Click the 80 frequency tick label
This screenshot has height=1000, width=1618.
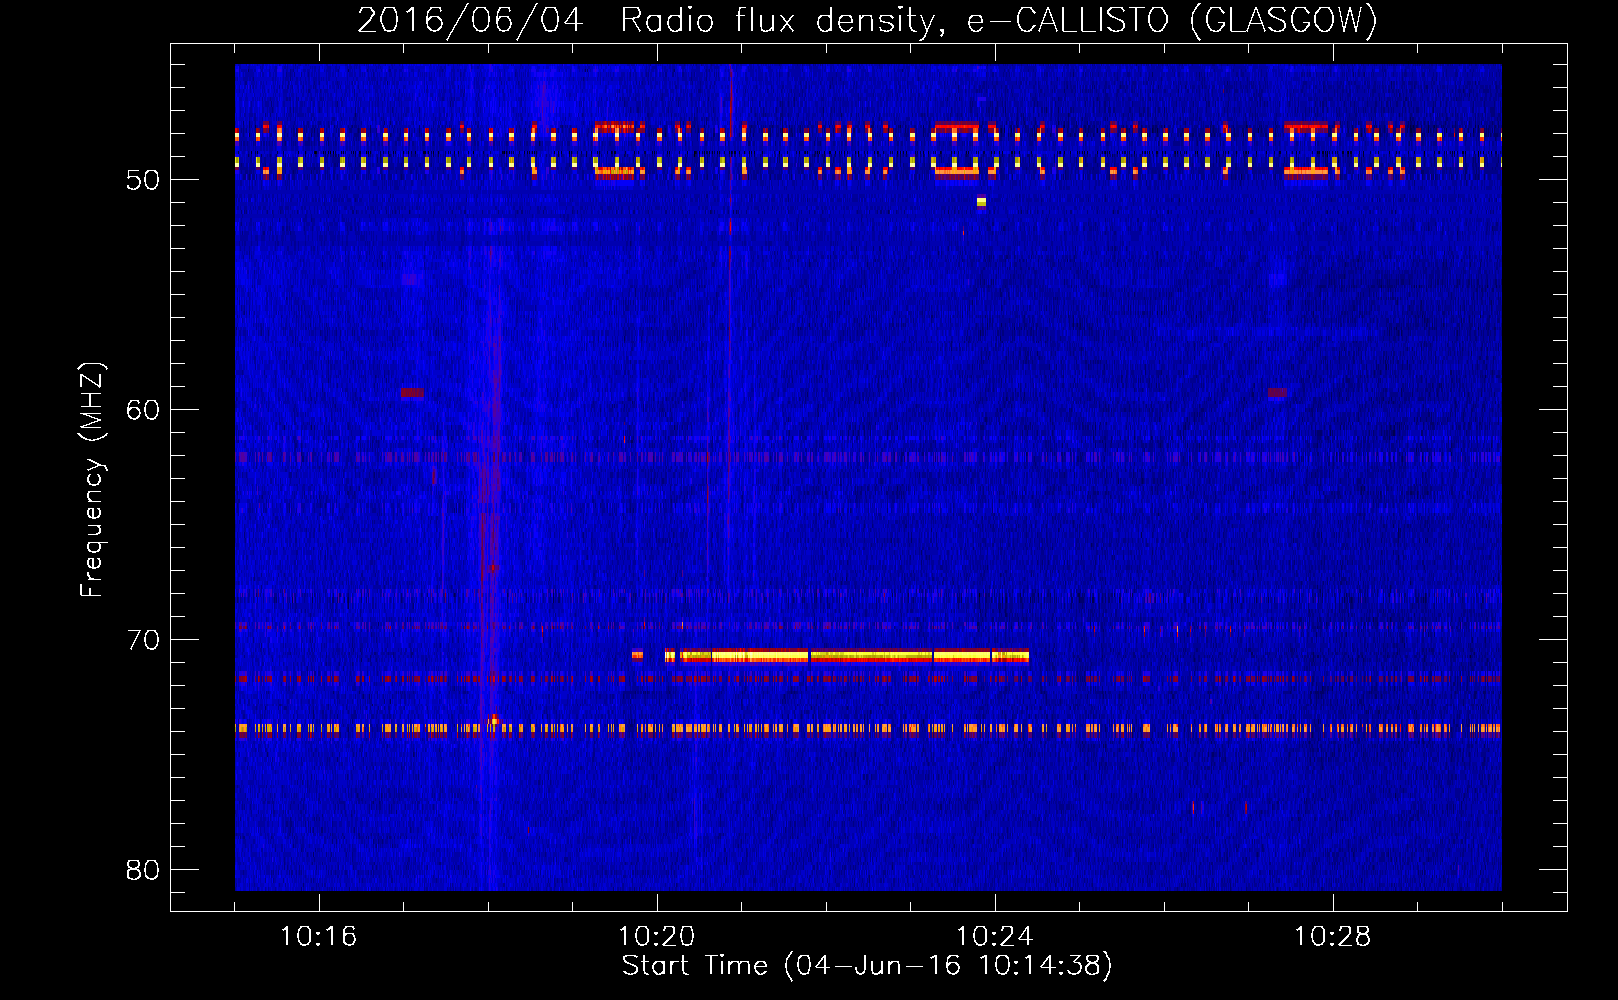click(143, 870)
